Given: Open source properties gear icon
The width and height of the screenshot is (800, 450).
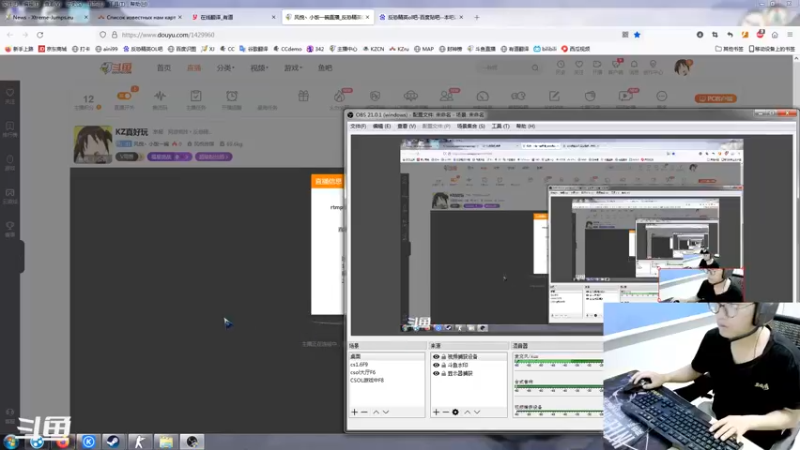Looking at the screenshot, I should click(456, 412).
